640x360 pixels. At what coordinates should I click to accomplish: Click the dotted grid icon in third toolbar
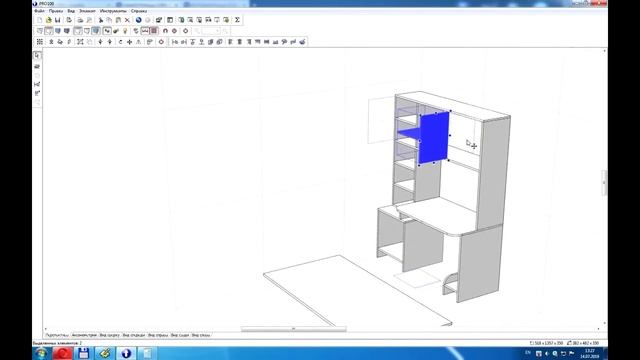pos(40,42)
